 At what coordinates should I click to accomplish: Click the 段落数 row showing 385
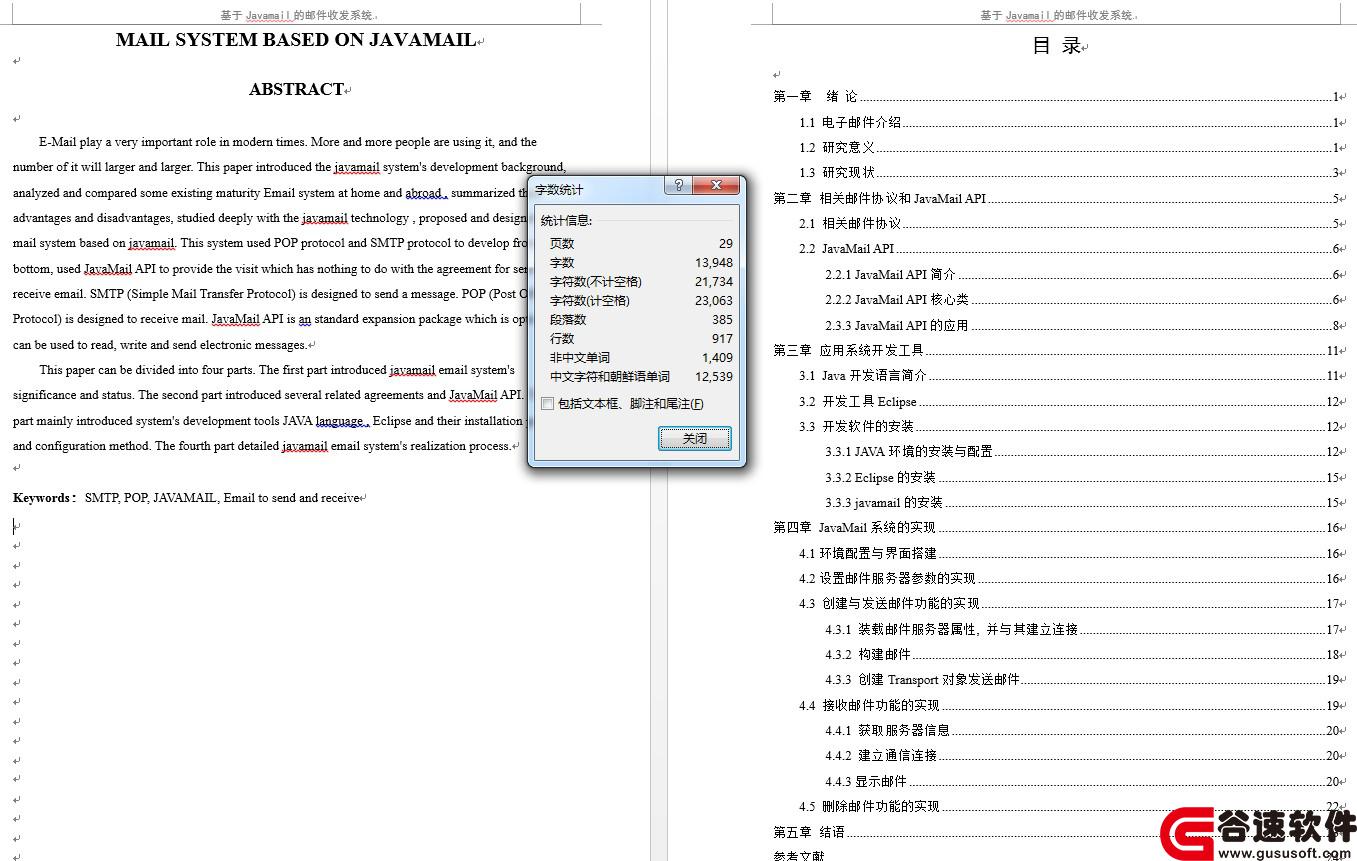[x=640, y=319]
